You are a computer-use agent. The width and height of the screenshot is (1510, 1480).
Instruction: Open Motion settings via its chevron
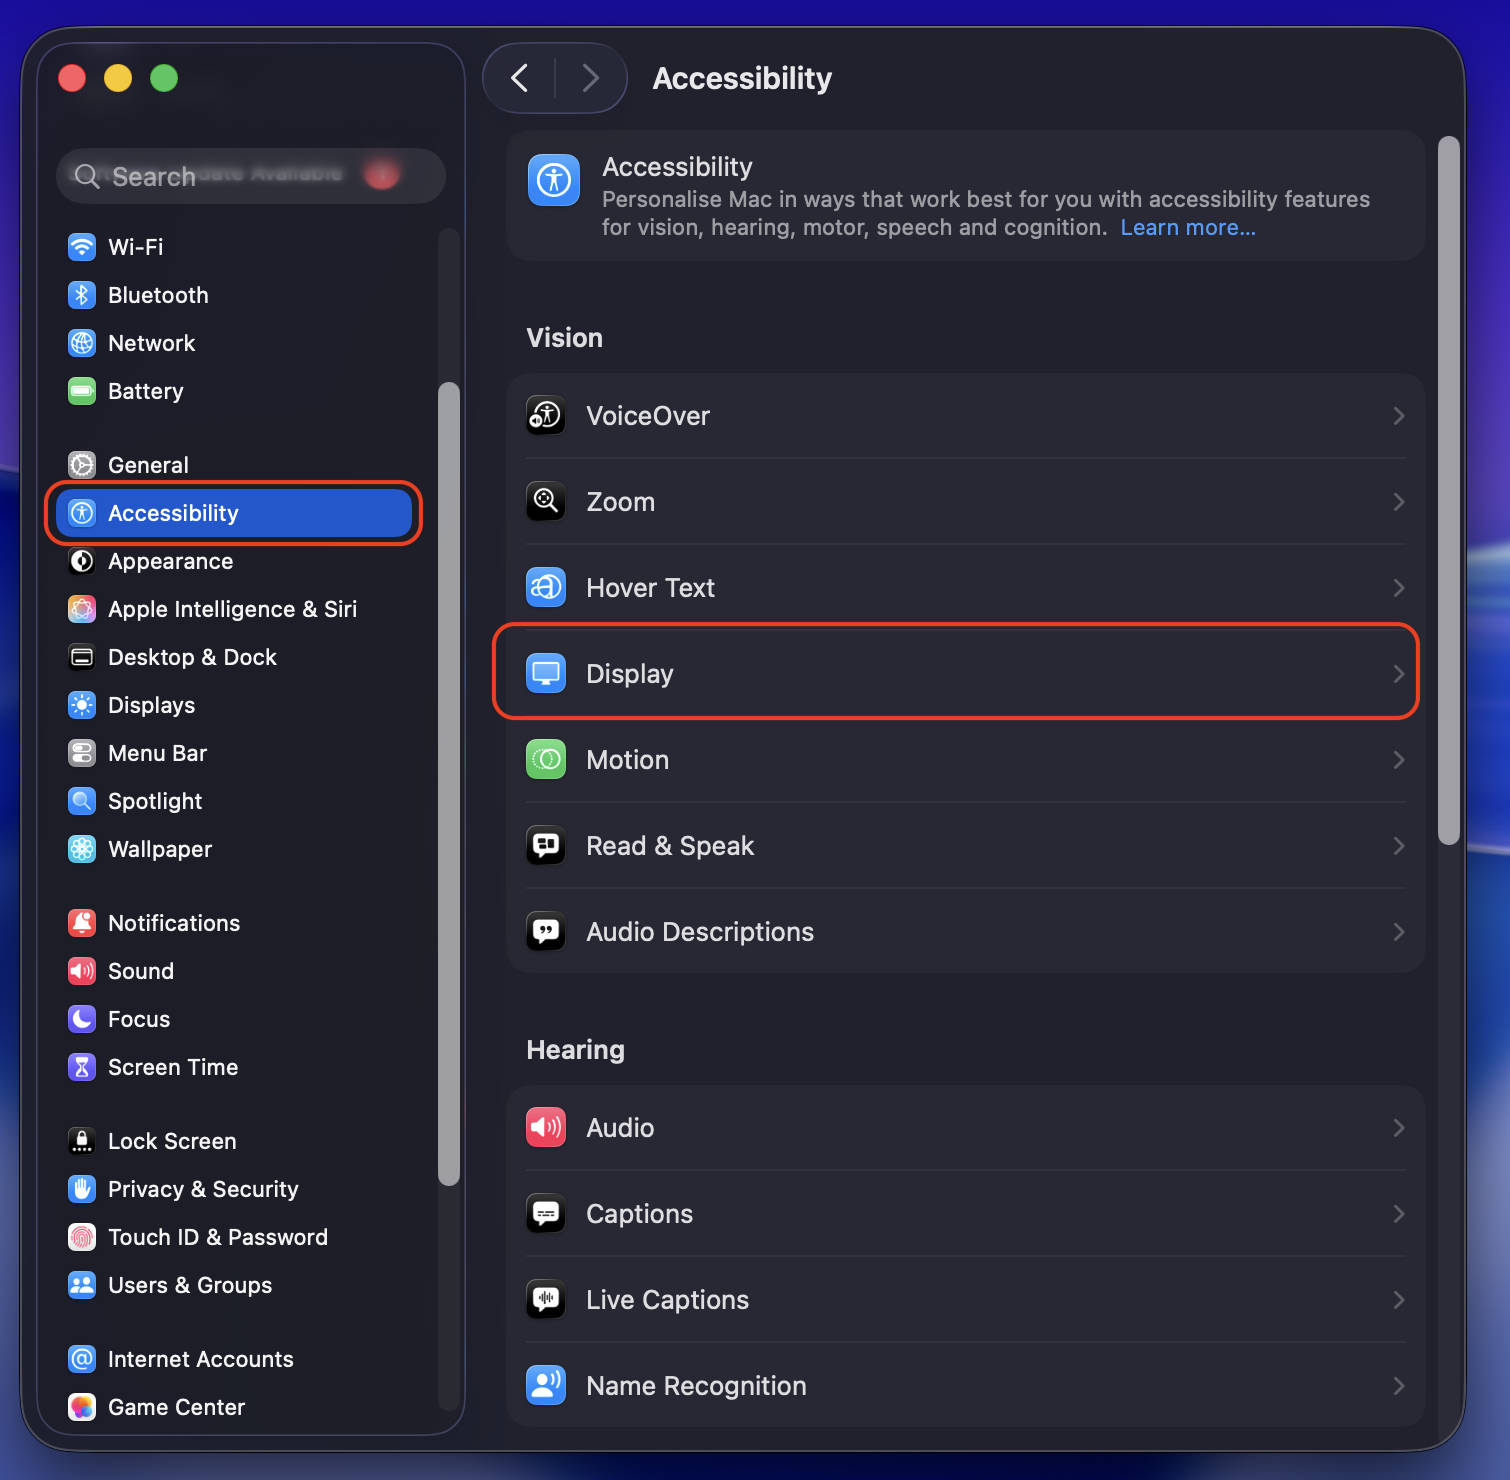click(x=1399, y=759)
